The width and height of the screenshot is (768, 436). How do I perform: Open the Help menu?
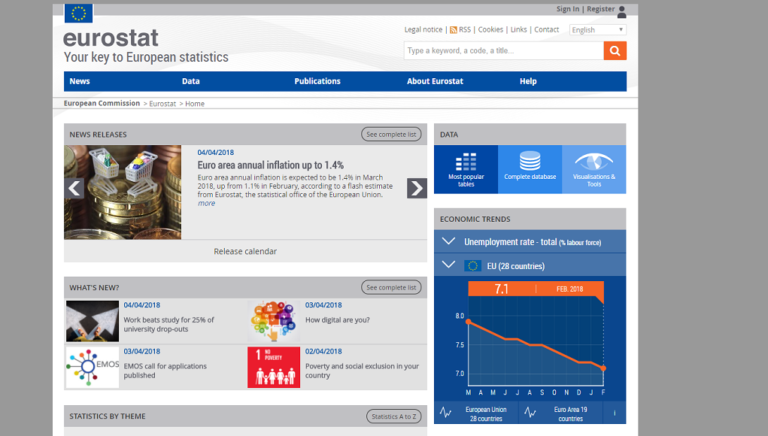tap(528, 81)
